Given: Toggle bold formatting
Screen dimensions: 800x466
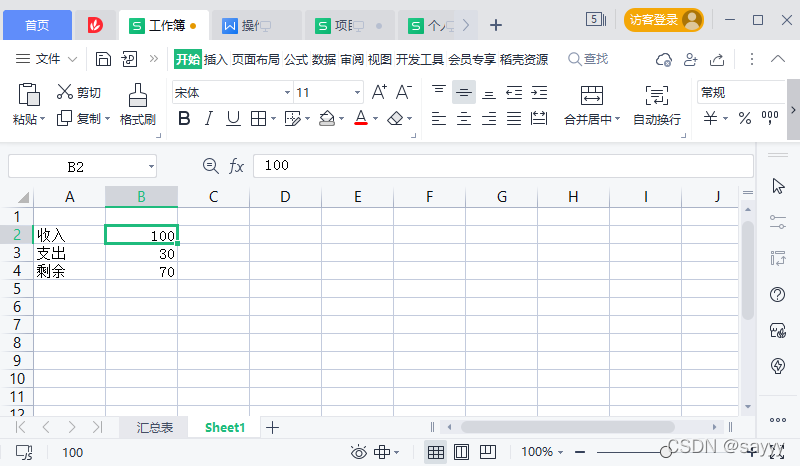Looking at the screenshot, I should 184,119.
